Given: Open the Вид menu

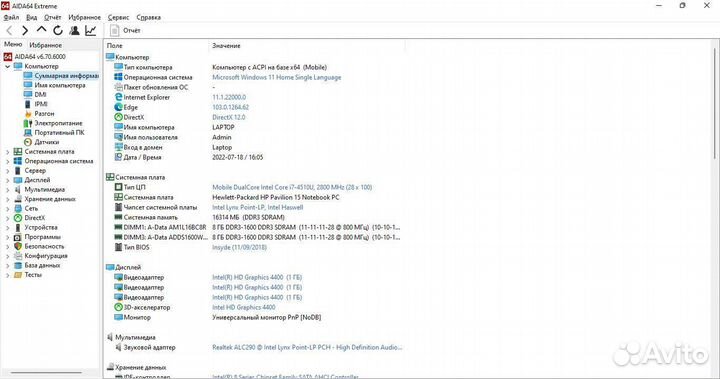Looking at the screenshot, I should pyautogui.click(x=32, y=17).
